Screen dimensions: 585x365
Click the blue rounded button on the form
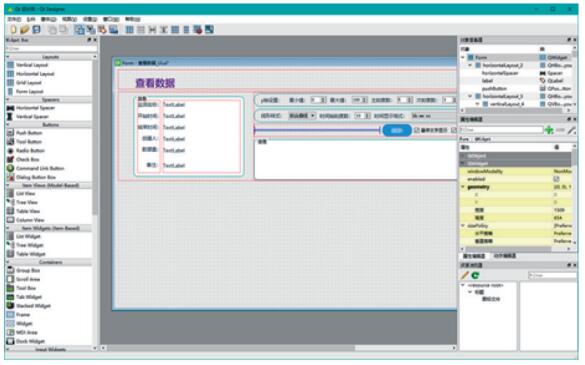[x=397, y=130]
